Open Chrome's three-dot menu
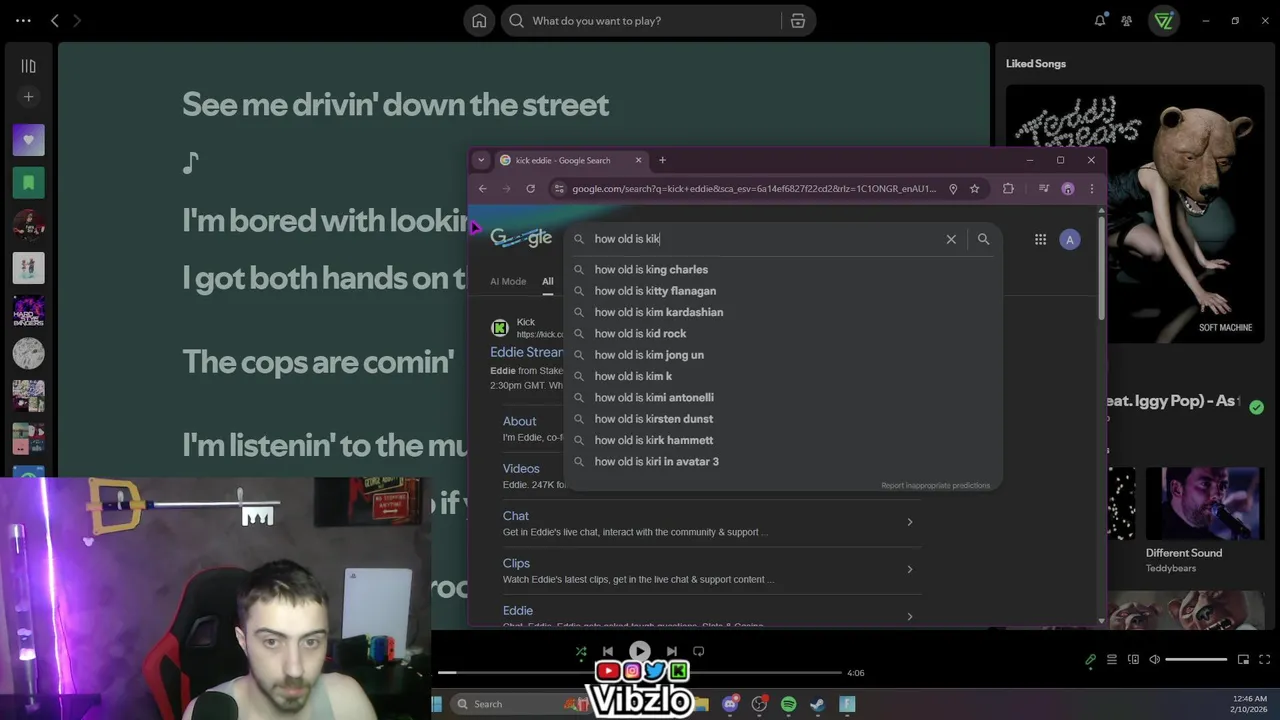This screenshot has width=1280, height=720. [x=1091, y=188]
